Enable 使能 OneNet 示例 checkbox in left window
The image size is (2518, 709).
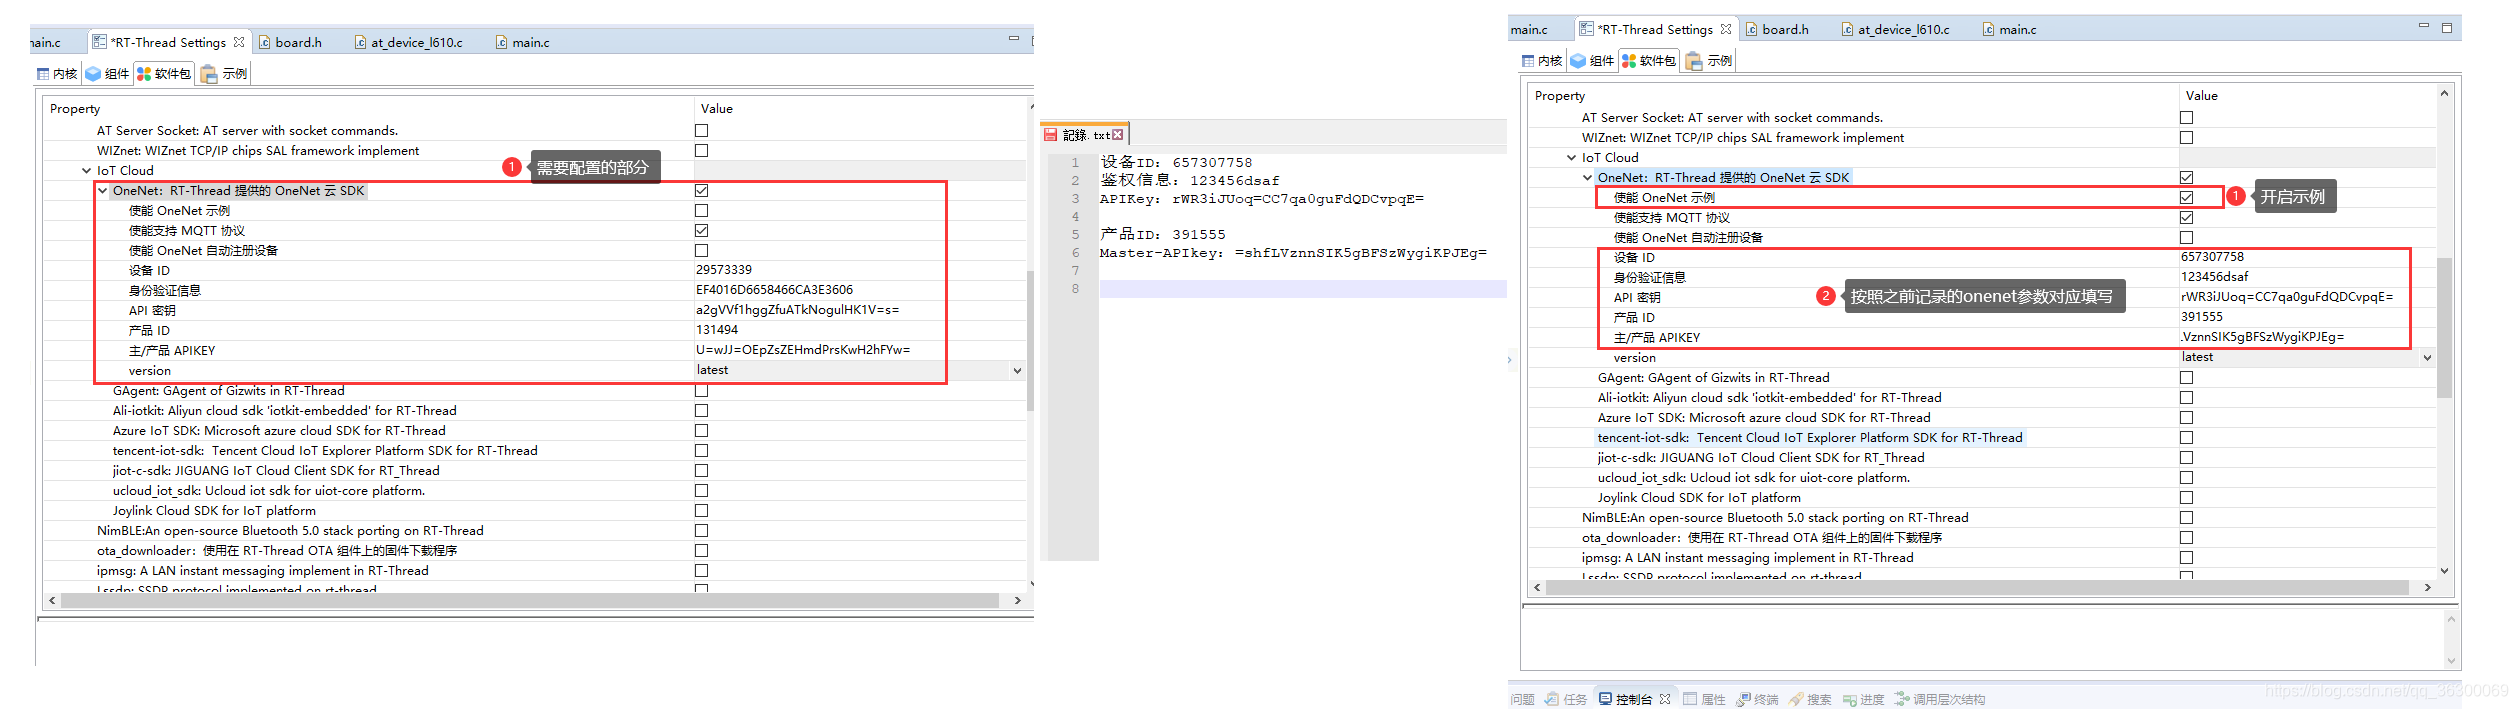(x=702, y=211)
